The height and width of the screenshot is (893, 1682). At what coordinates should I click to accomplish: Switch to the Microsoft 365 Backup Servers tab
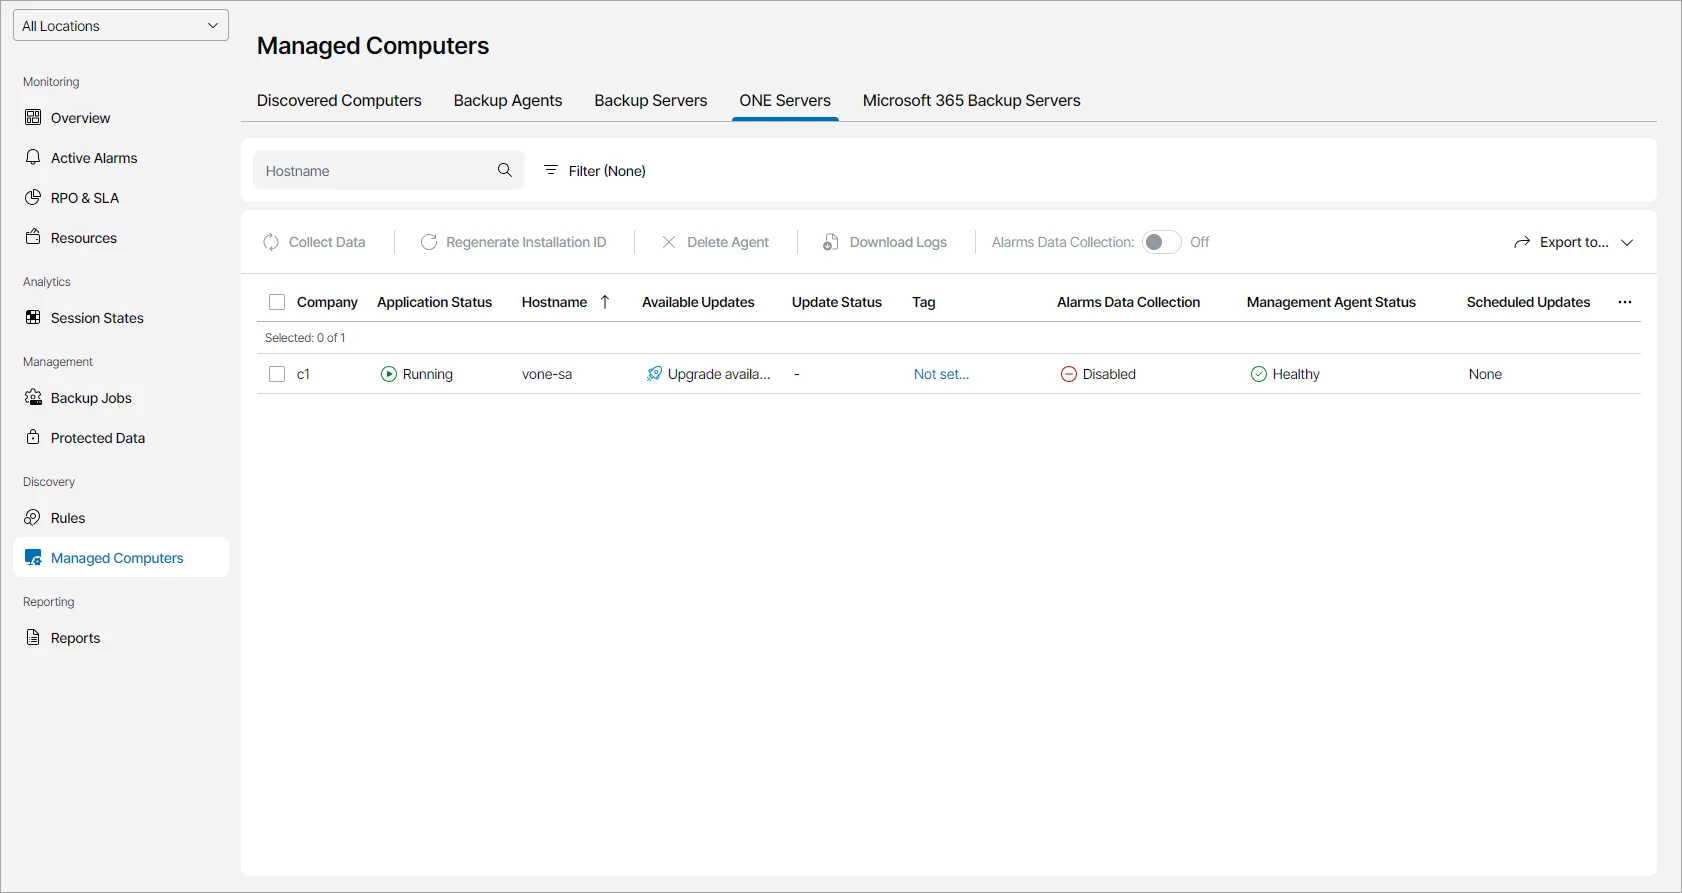coord(972,100)
